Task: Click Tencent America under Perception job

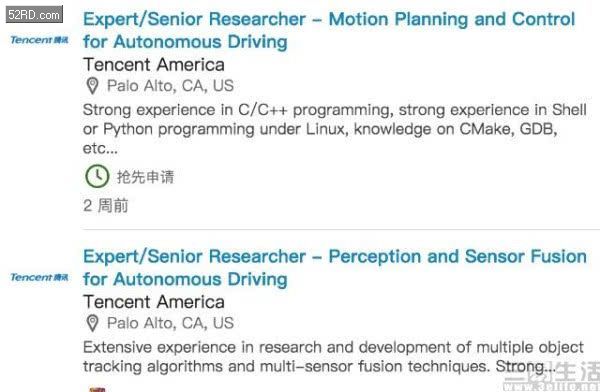Action: click(154, 302)
